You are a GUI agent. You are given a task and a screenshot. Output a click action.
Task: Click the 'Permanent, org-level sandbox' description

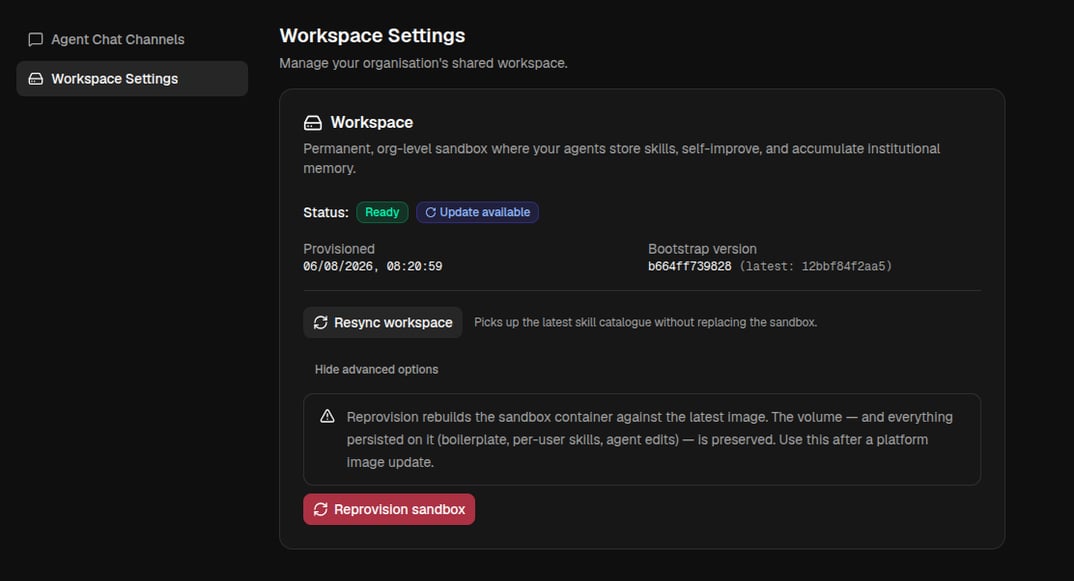tap(622, 158)
